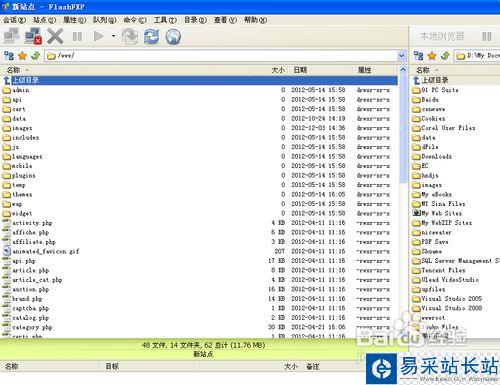
Task: Select the themes folder in remote pane
Action: (22, 194)
